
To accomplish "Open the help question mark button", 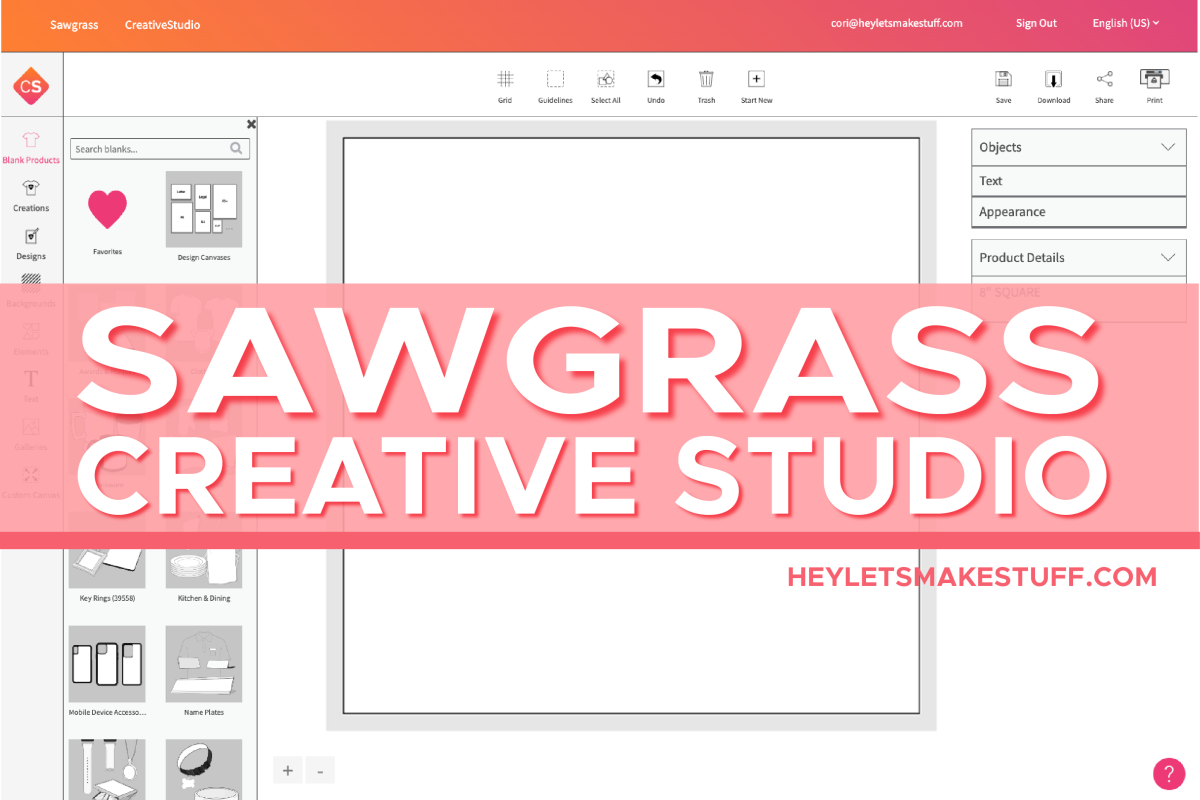I will pos(1169,773).
